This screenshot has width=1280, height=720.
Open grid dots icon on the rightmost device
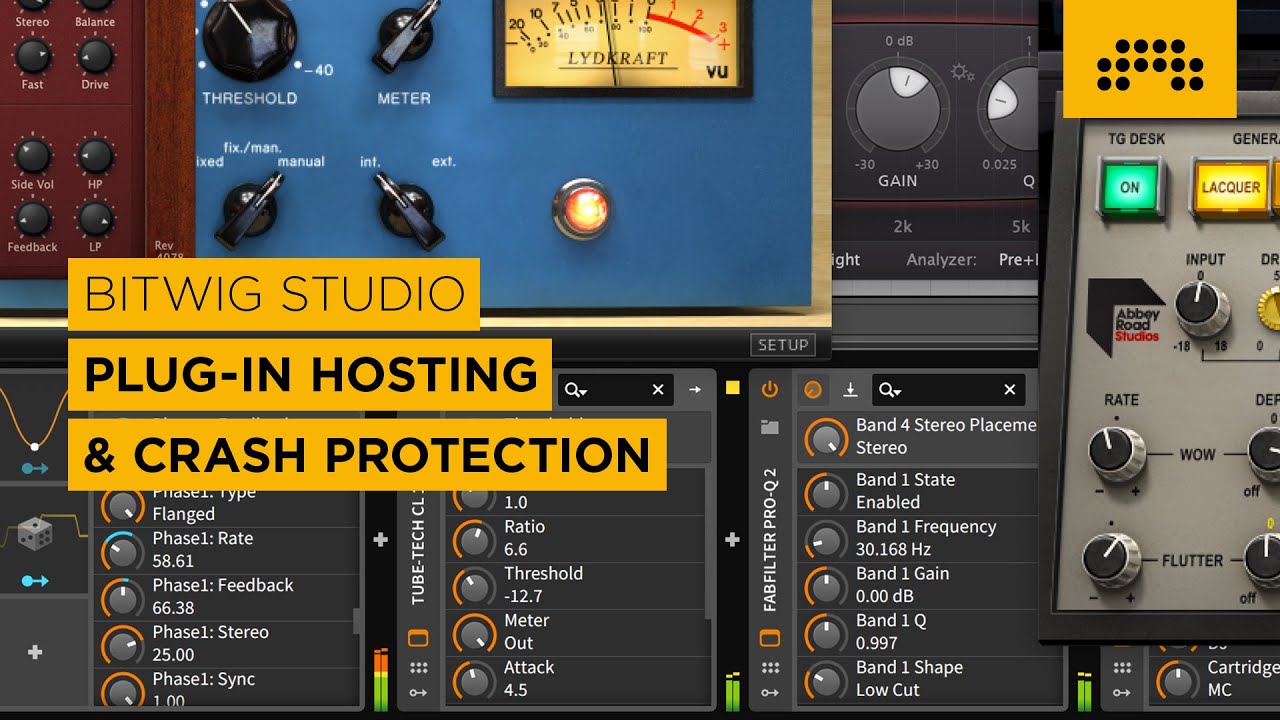click(x=1122, y=667)
